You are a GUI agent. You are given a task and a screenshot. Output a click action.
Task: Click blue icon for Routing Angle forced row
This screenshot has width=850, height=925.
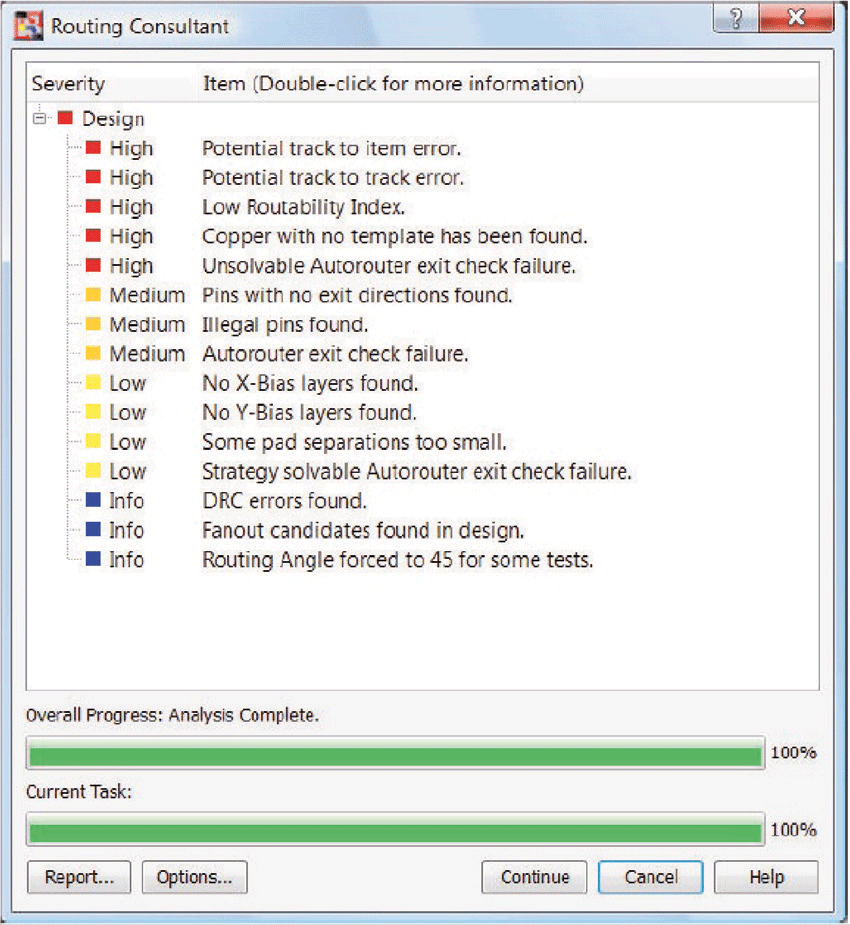click(x=93, y=559)
